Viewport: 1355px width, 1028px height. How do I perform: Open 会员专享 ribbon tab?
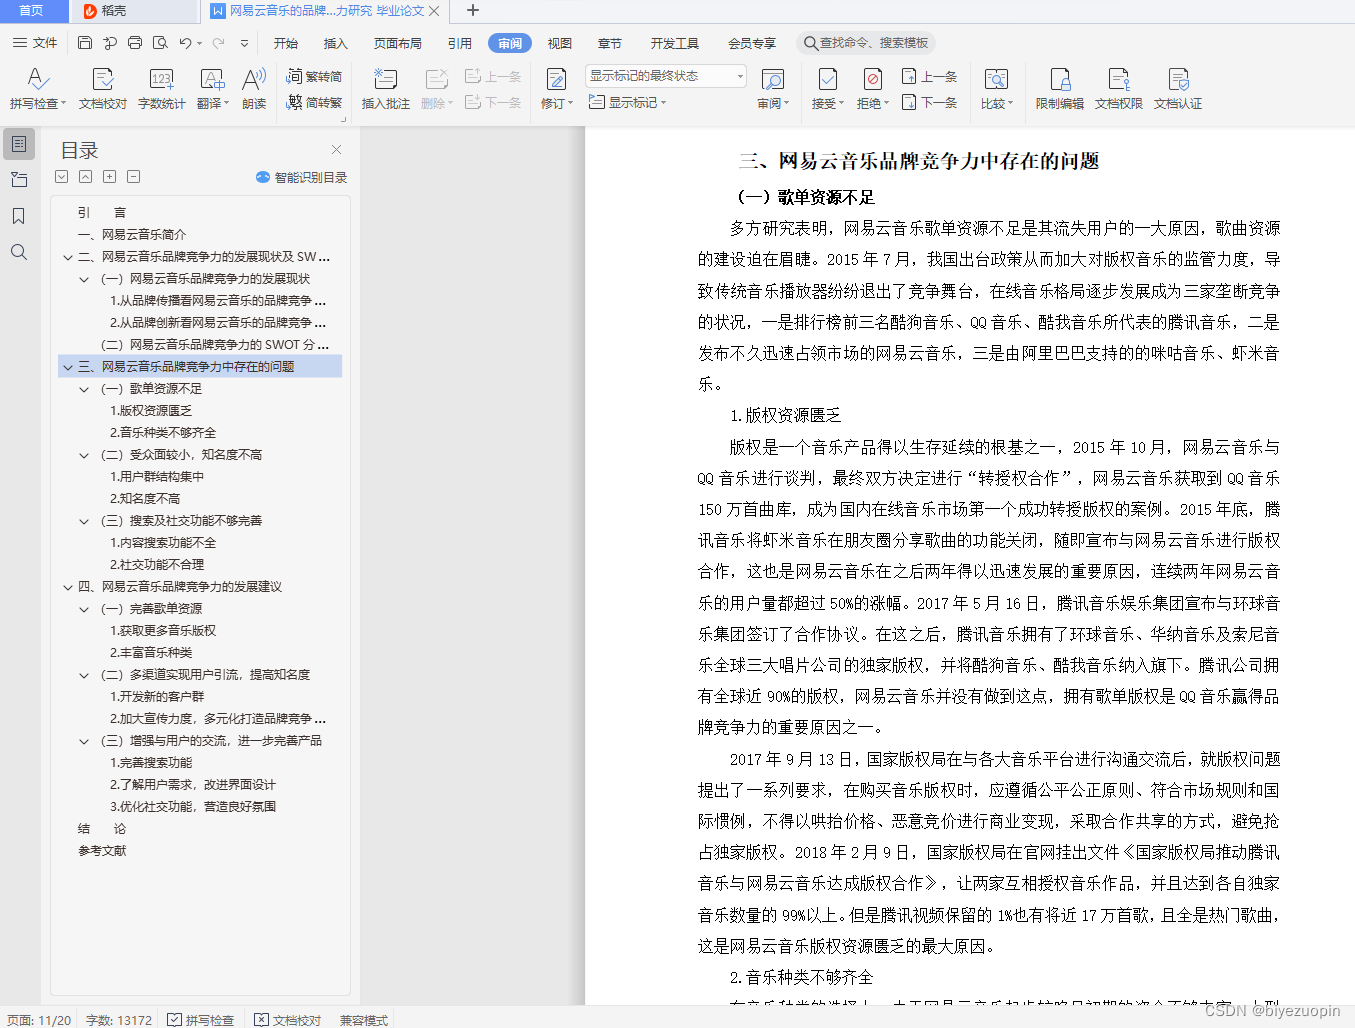click(752, 43)
